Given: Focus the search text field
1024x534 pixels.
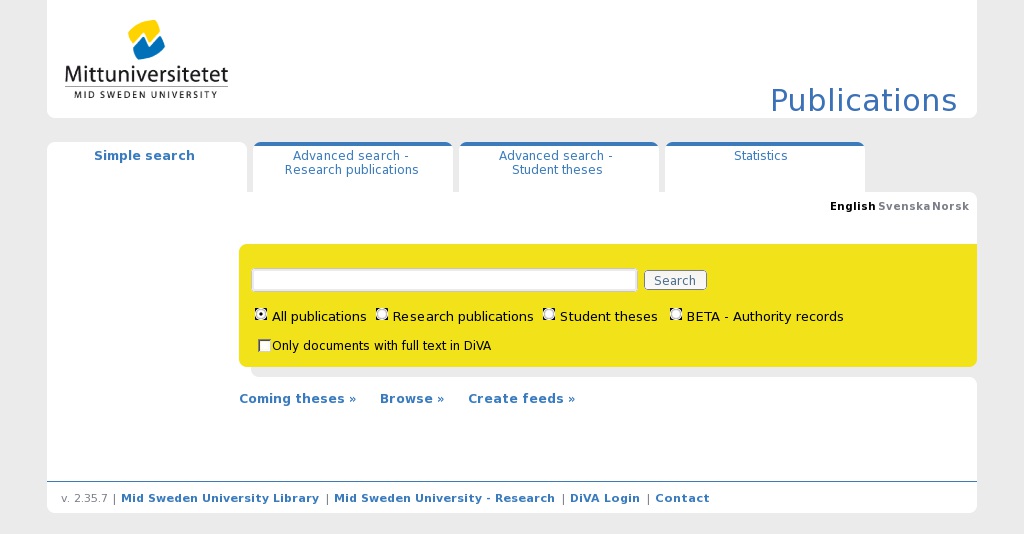Looking at the screenshot, I should point(444,280).
